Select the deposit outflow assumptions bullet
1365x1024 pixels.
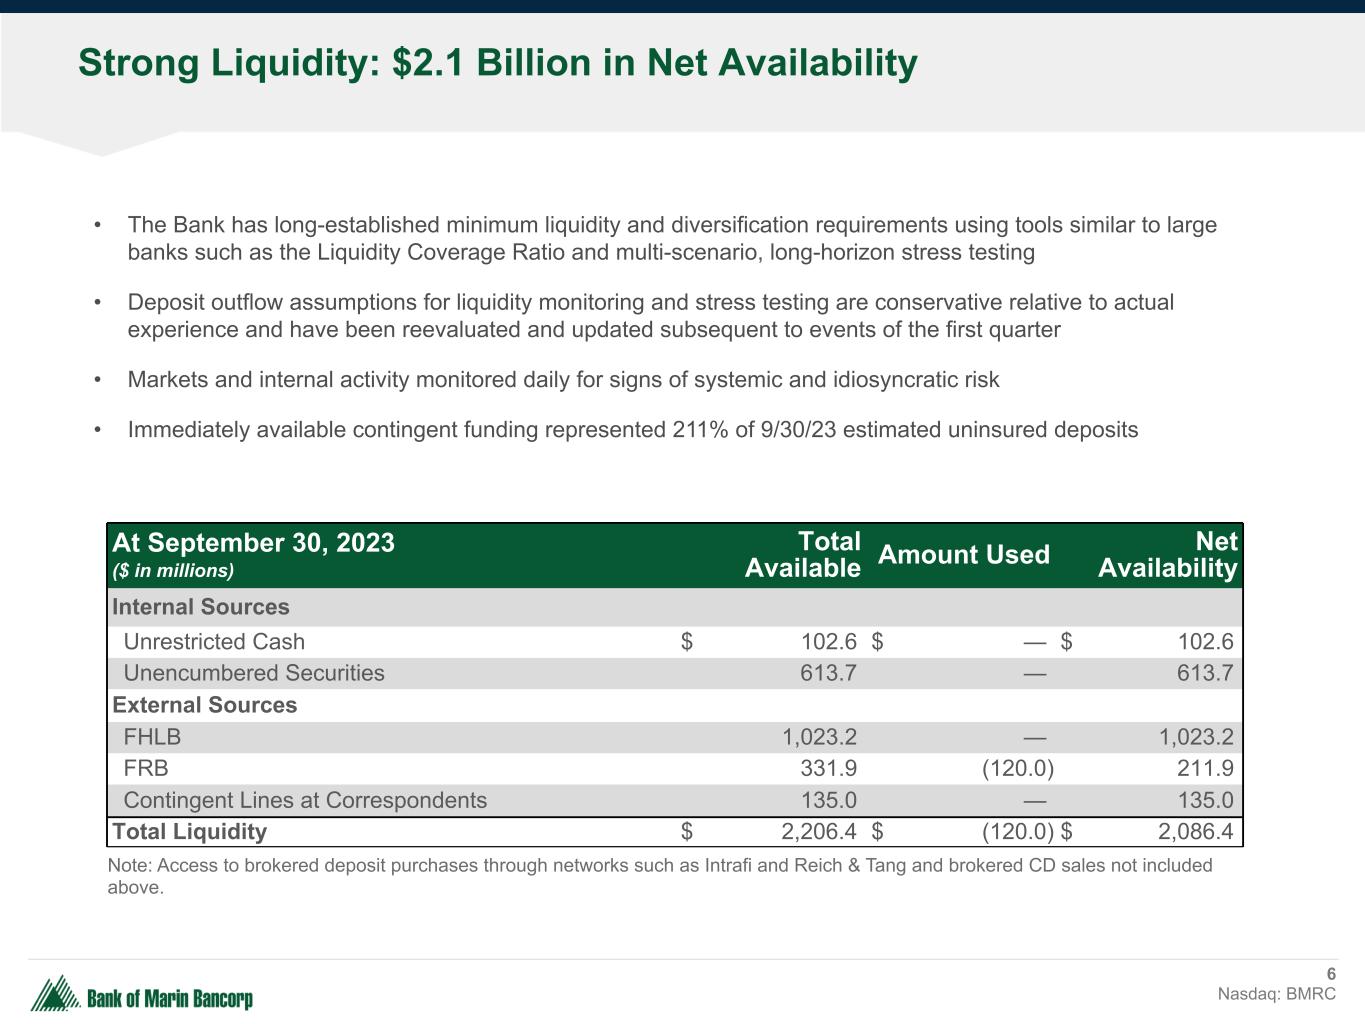point(650,316)
